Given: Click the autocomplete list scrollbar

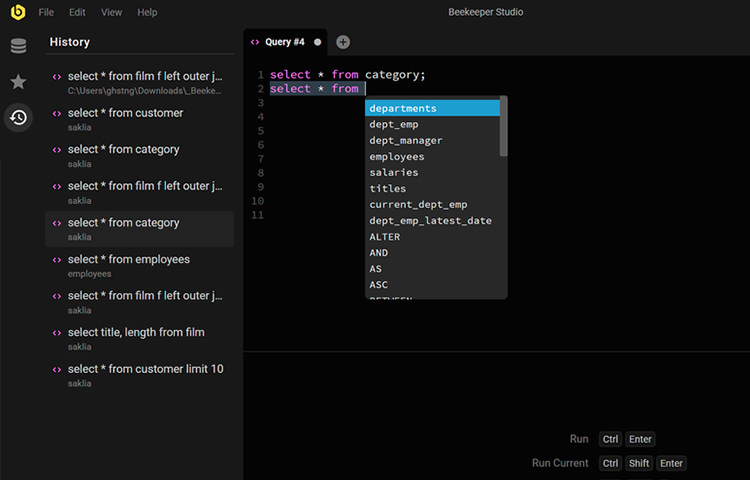Looking at the screenshot, I should click(503, 127).
